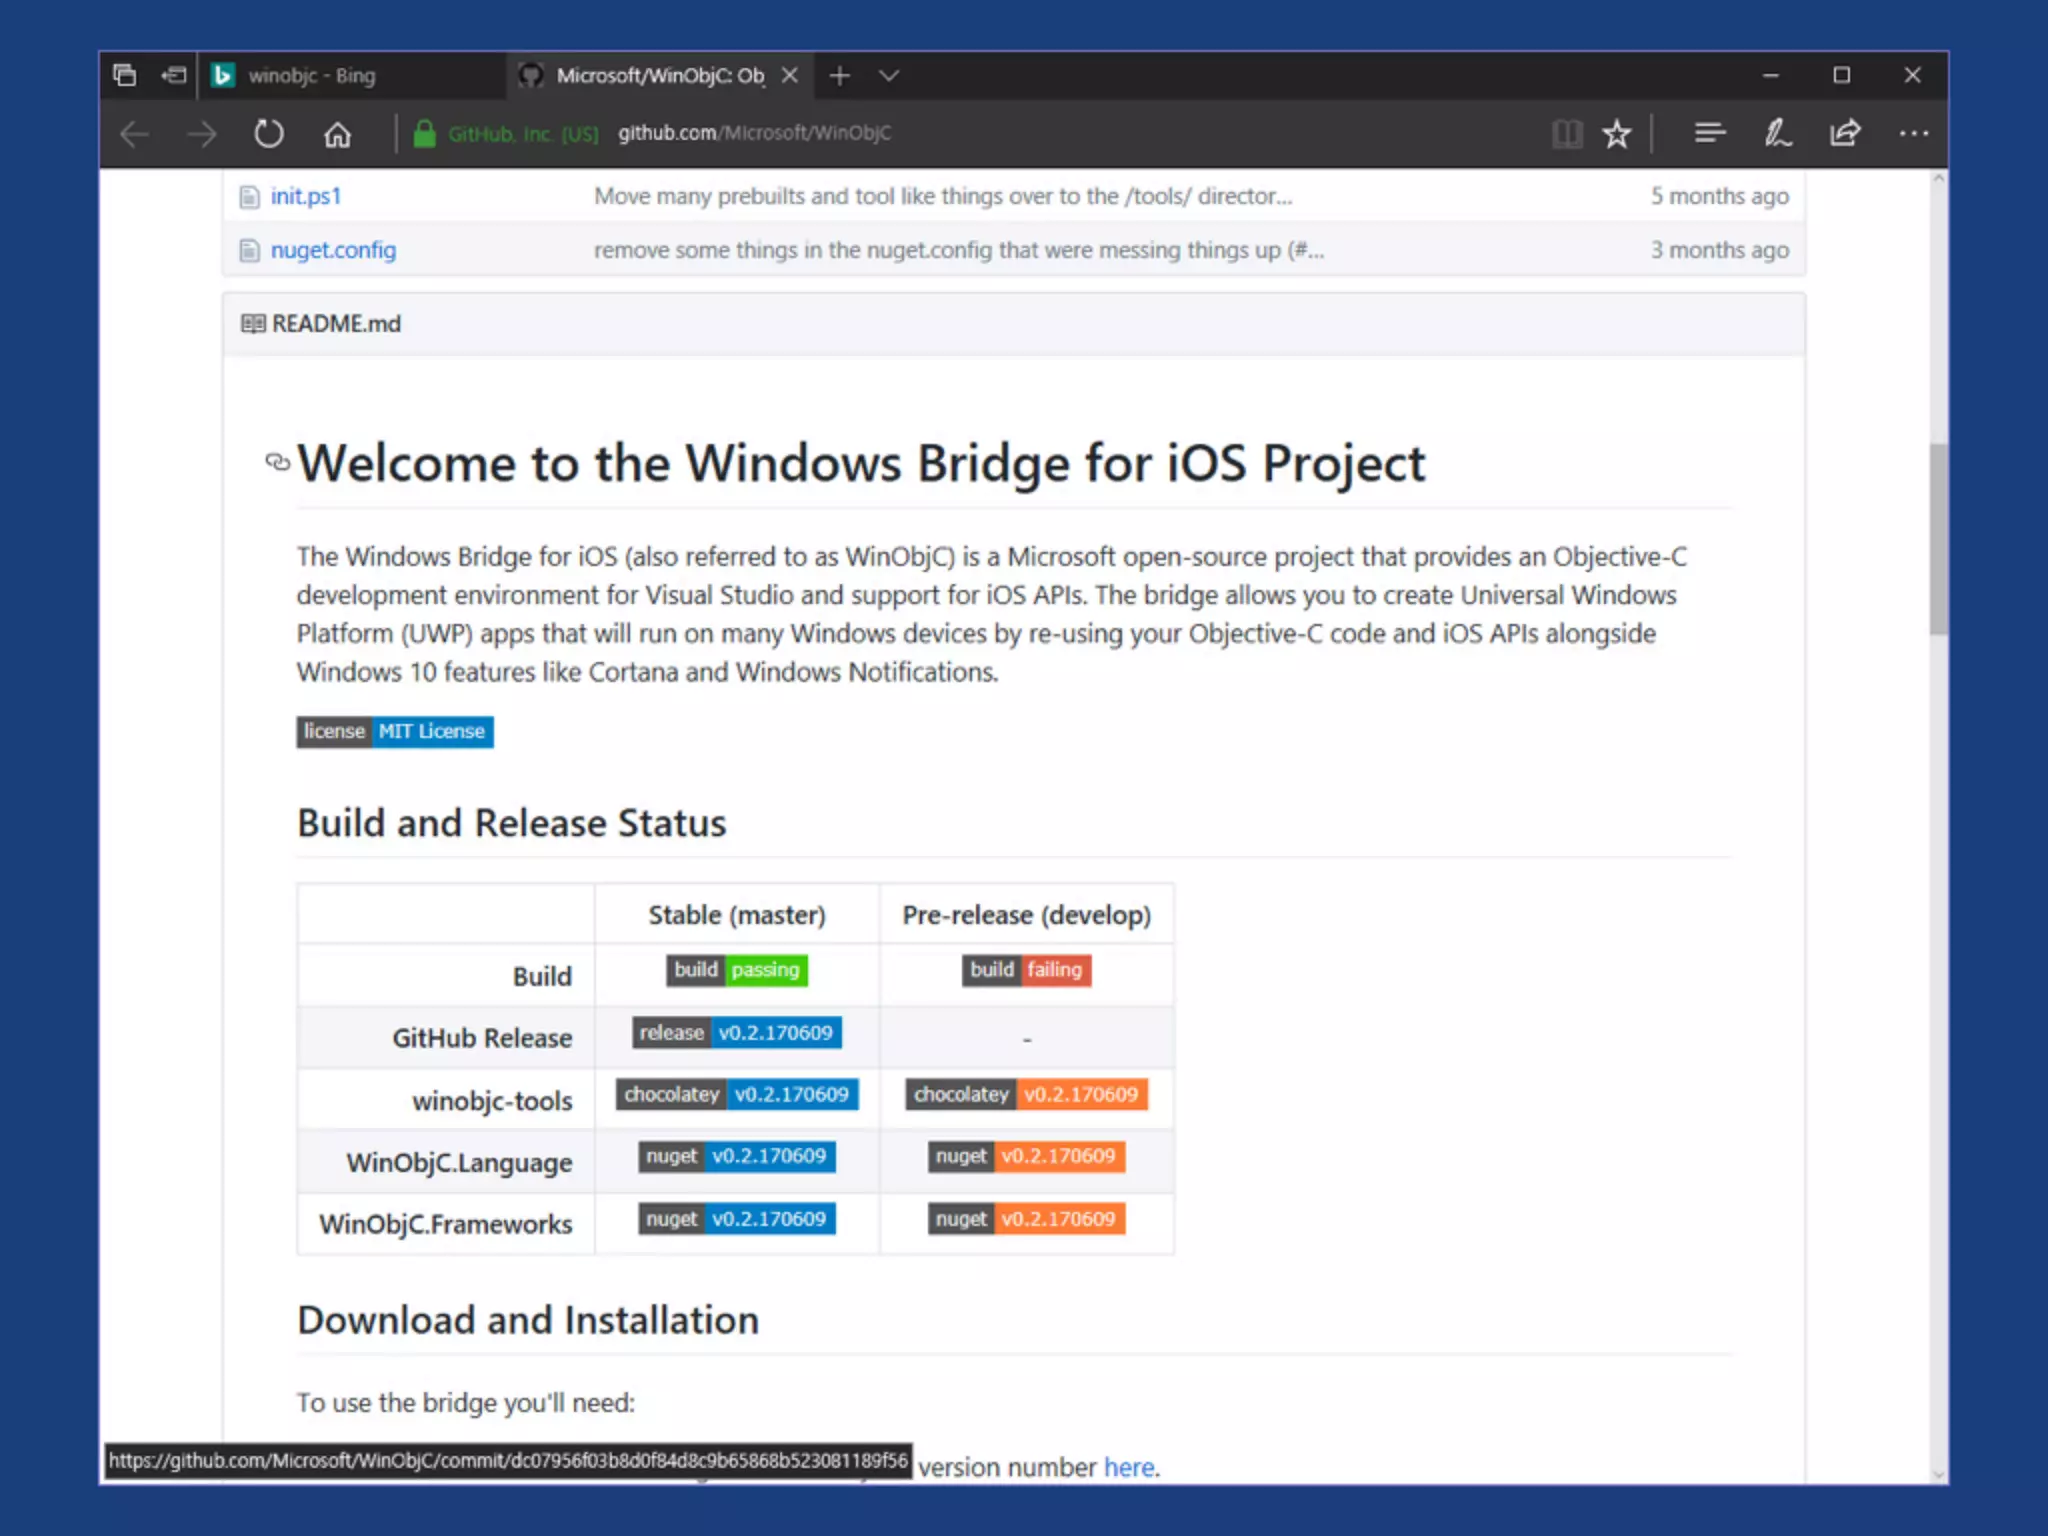Click the heading anchor link icon
2048x1536 pixels.
coord(277,462)
